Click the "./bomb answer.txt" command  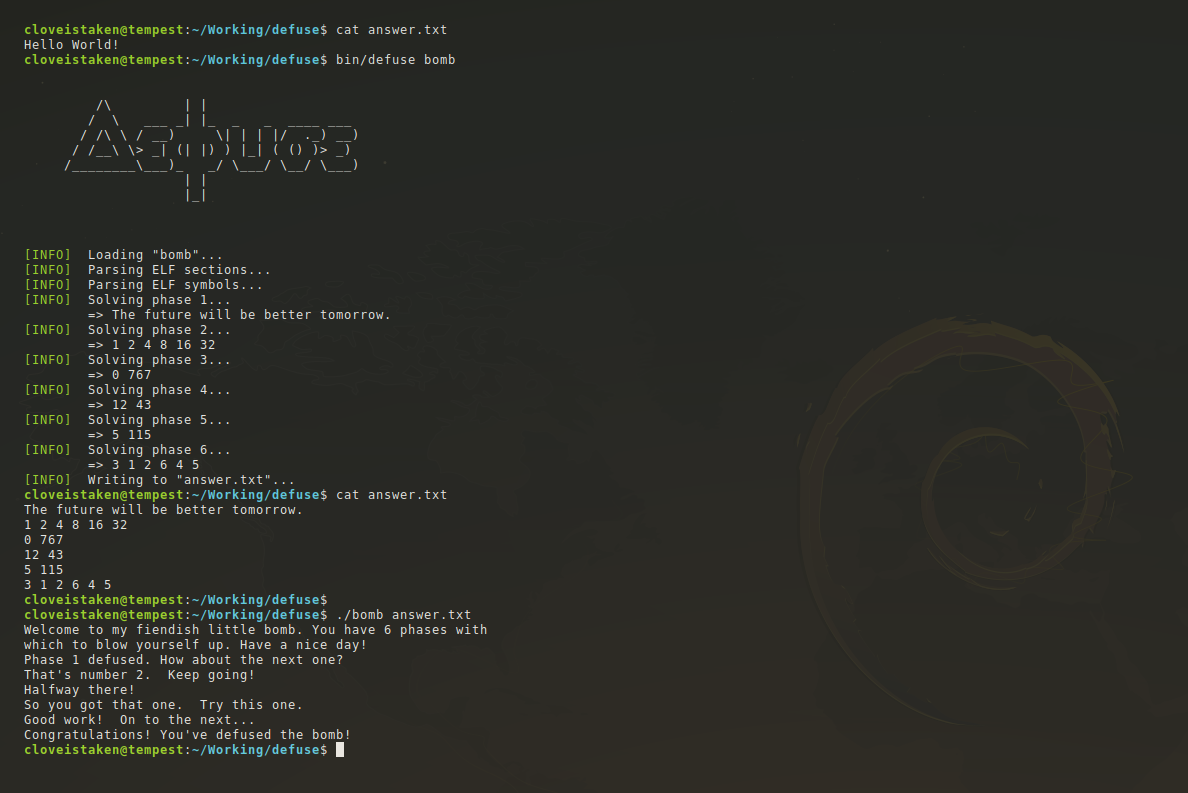coord(404,615)
